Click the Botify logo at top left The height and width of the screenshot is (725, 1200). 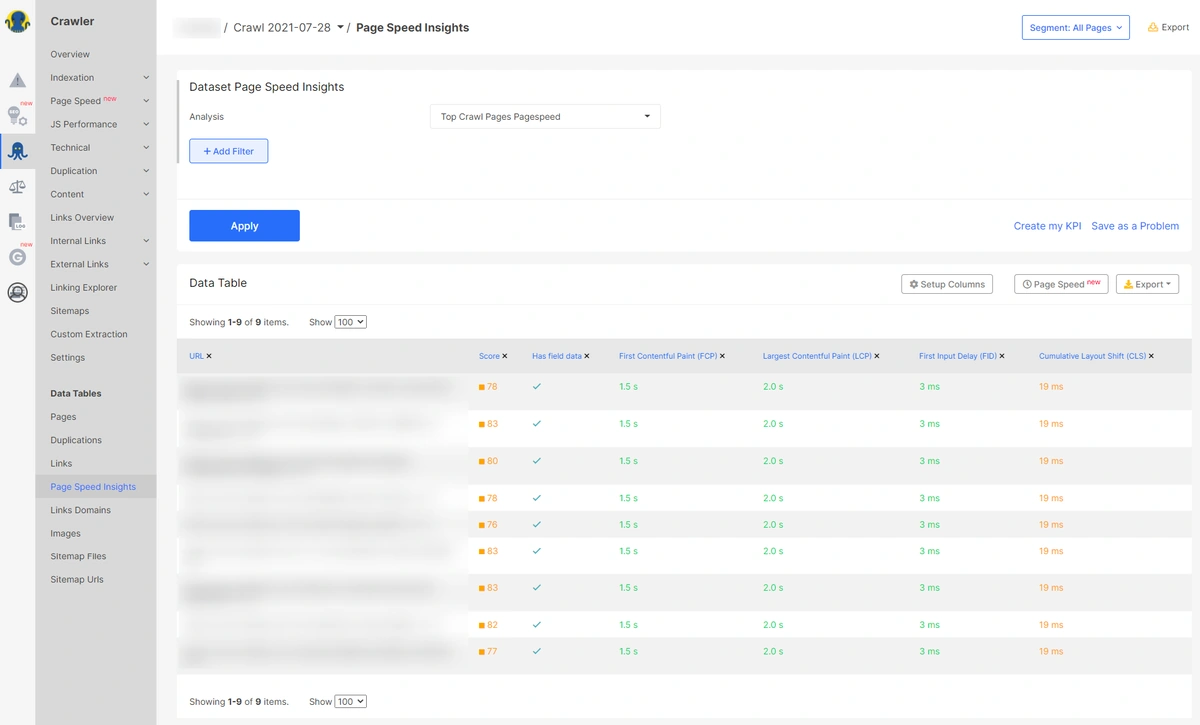point(18,20)
